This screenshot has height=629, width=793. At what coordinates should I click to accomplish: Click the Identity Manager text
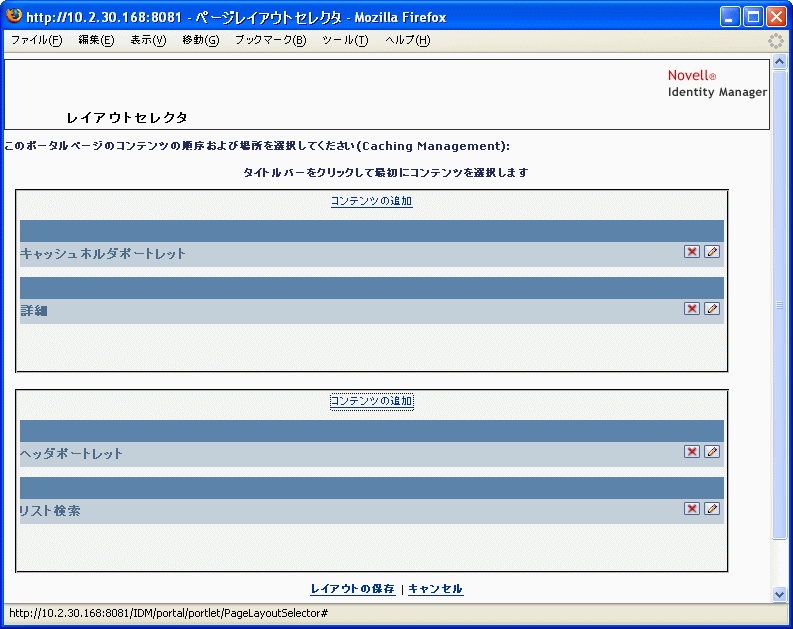(x=717, y=92)
